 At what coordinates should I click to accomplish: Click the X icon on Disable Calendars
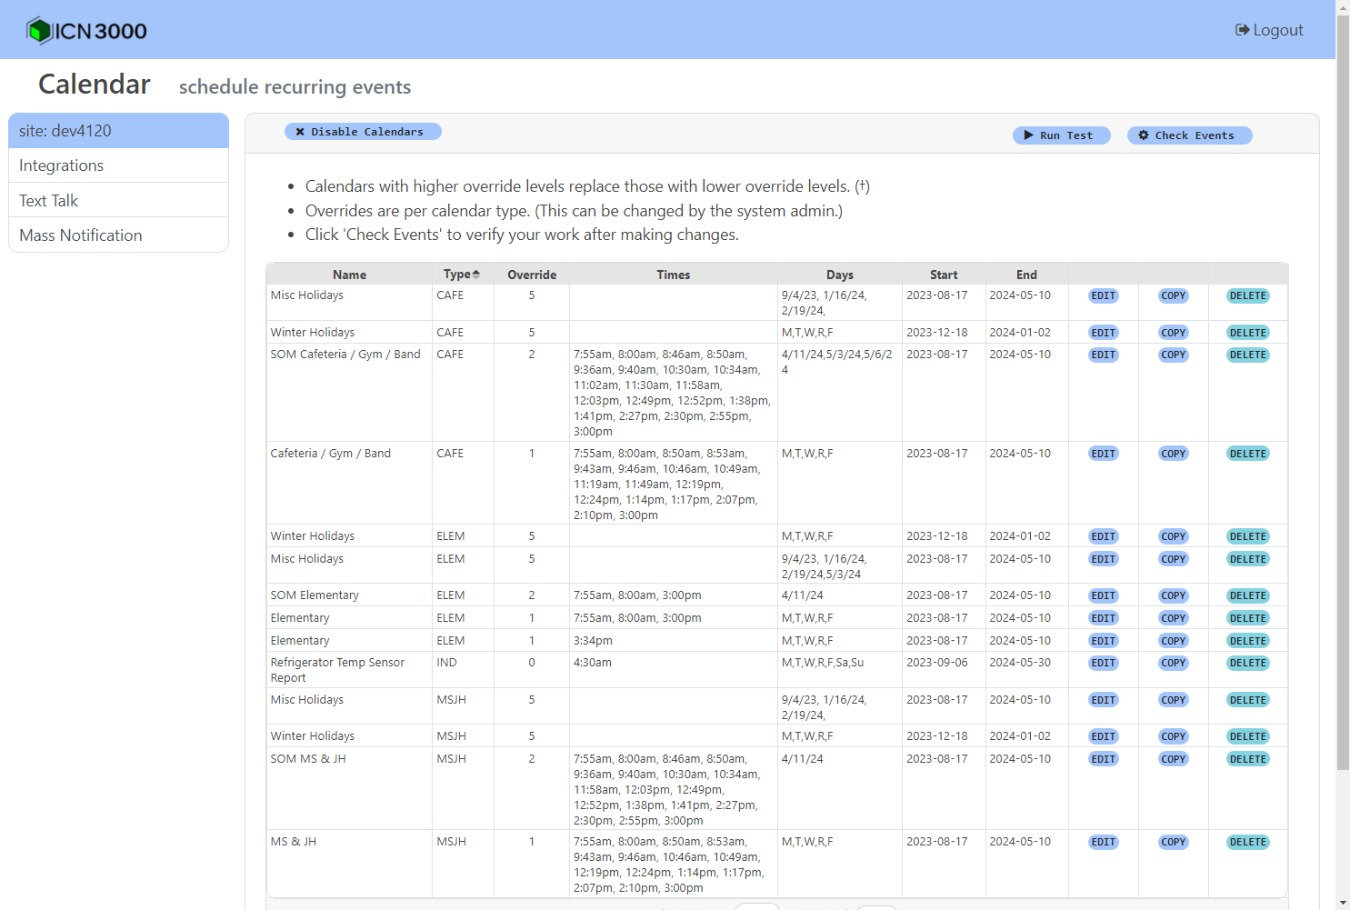pos(301,130)
